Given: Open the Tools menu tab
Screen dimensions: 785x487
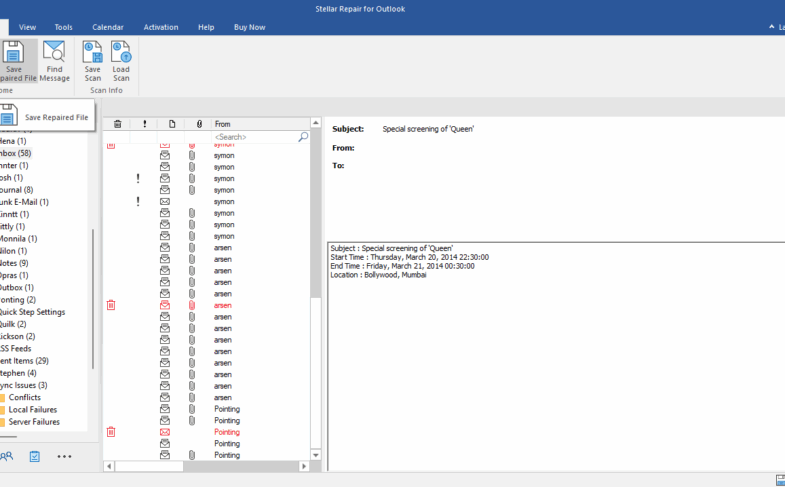Looking at the screenshot, I should 64,27.
